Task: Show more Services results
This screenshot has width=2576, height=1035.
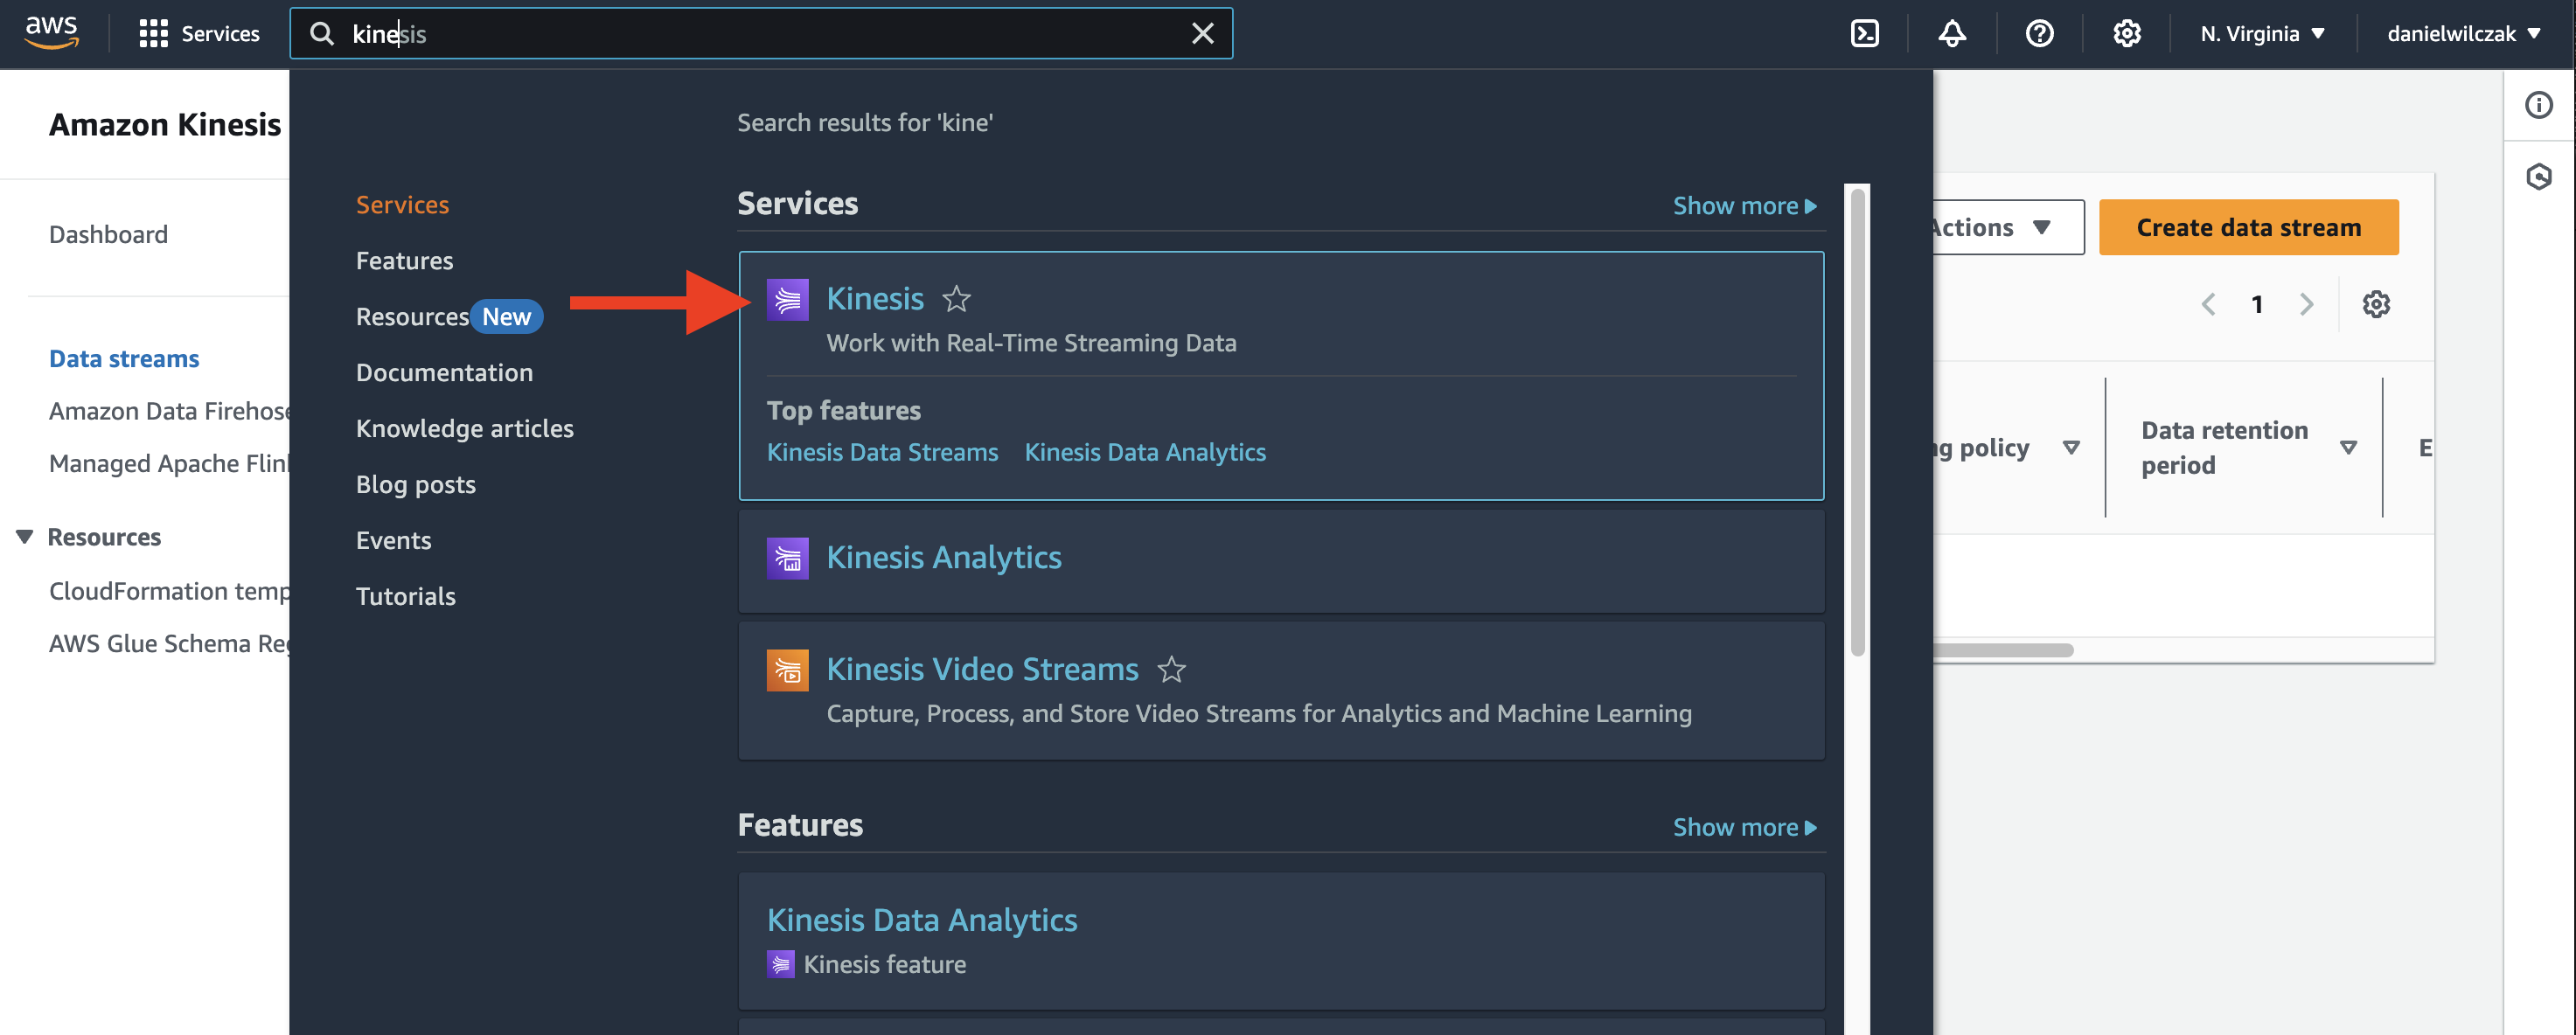Action: coord(1744,206)
